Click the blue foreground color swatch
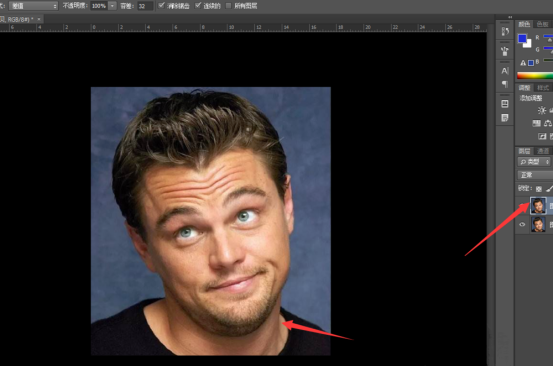 click(522, 38)
